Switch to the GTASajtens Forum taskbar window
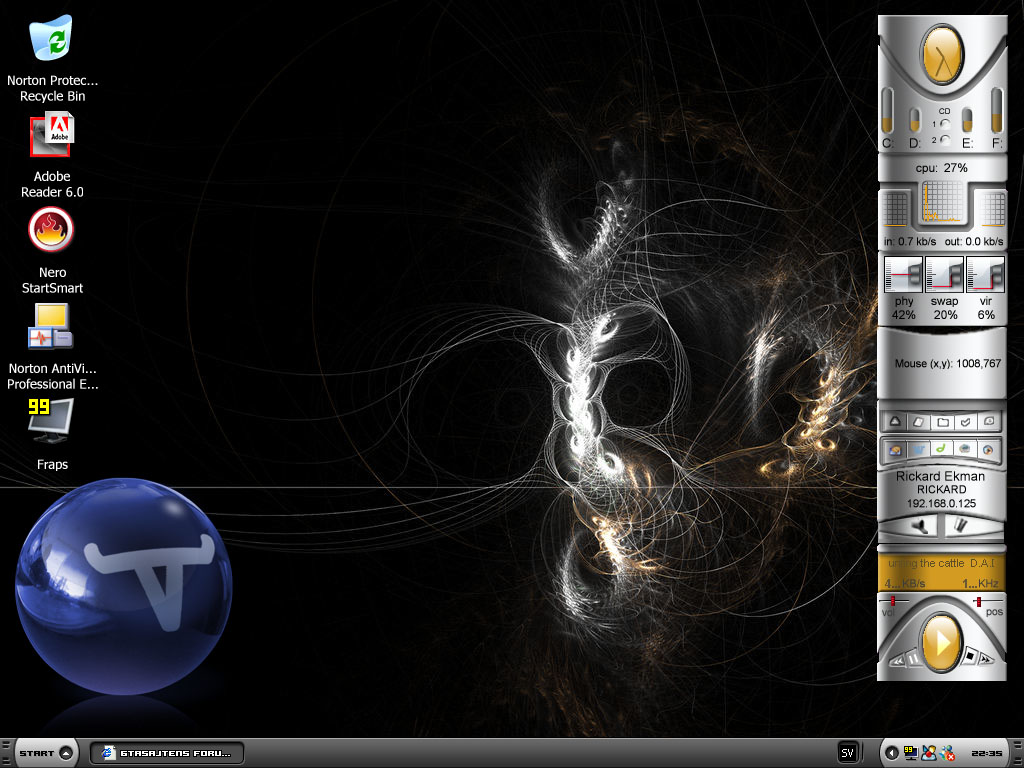The height and width of the screenshot is (768, 1024). 166,753
